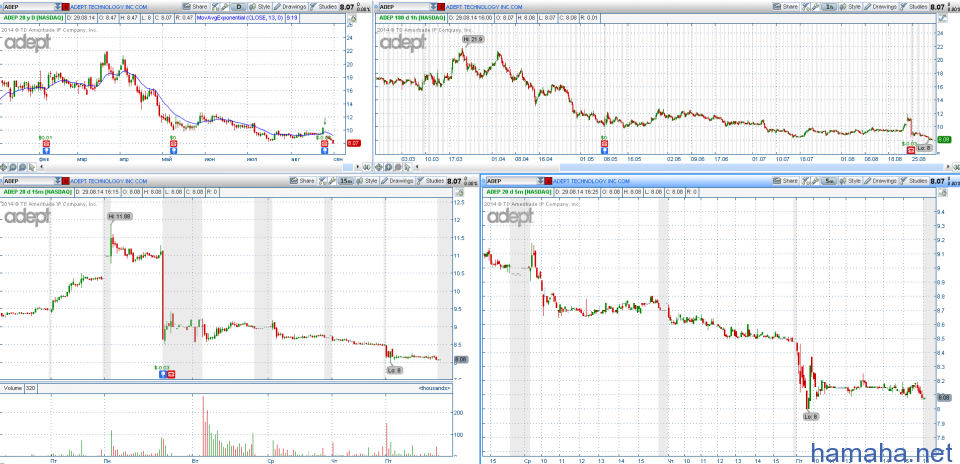Open Studies in the 1h chart toolbar
Screen dimensions: 960x464
coord(914,6)
